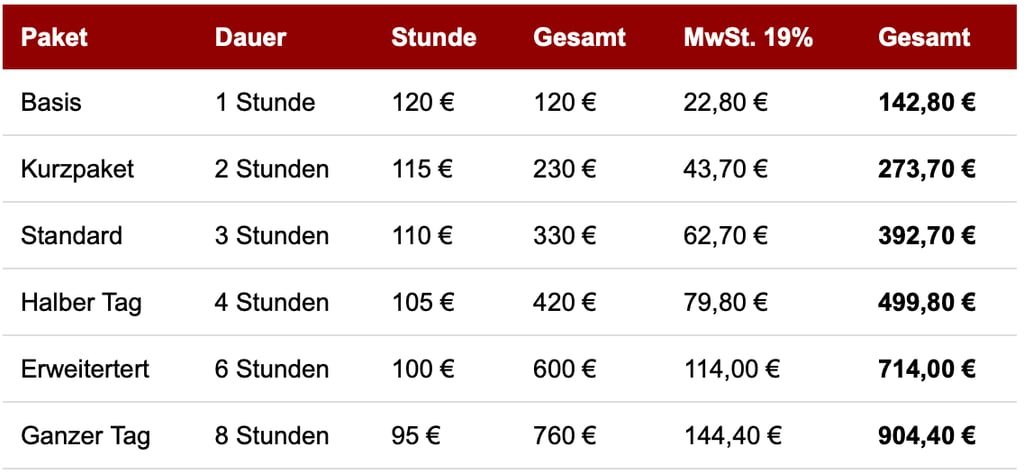1024x474 pixels.
Task: Click the Dauer column header
Action: pyautogui.click(x=250, y=38)
